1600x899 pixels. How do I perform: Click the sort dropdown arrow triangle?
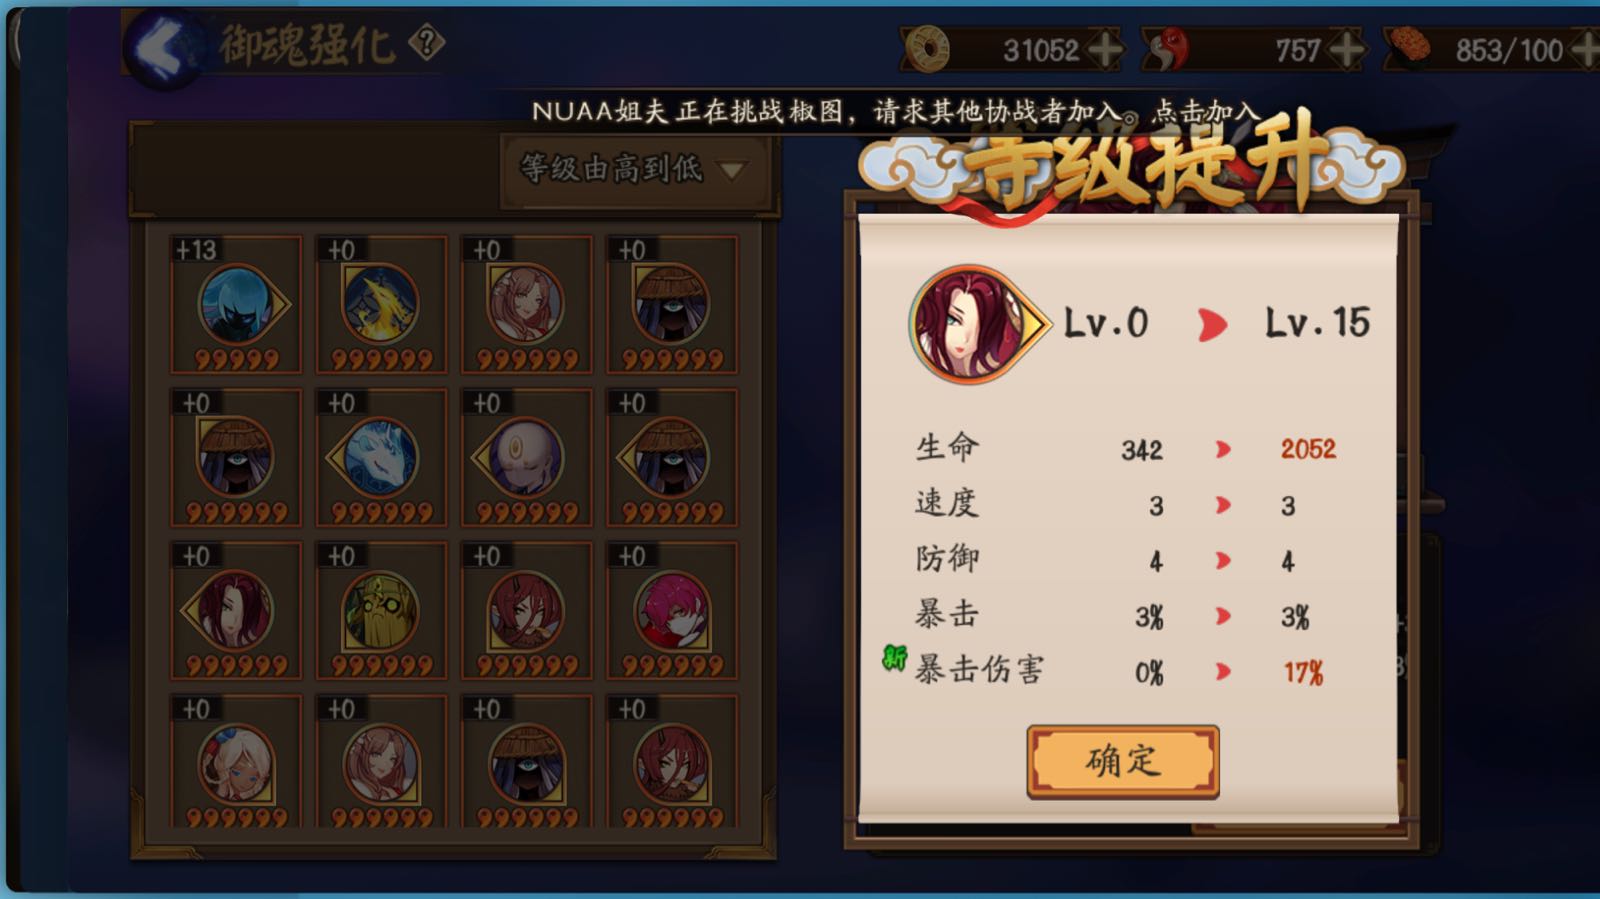pyautogui.click(x=732, y=171)
